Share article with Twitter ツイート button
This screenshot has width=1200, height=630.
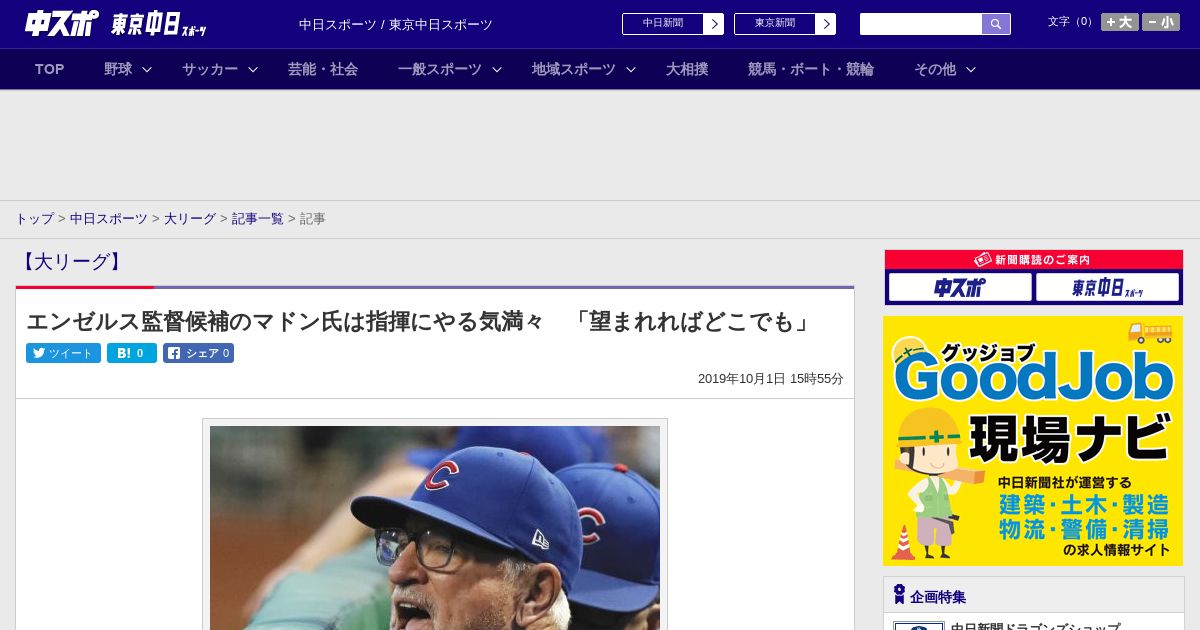pyautogui.click(x=63, y=353)
